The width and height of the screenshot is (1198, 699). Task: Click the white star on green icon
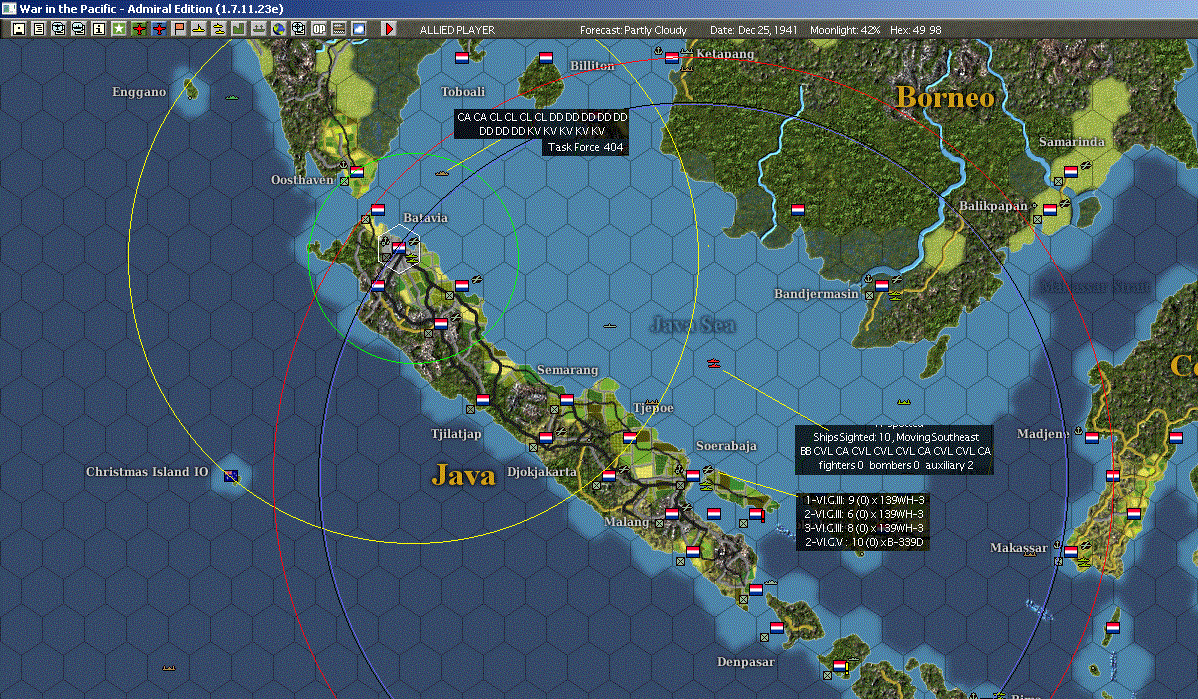click(x=118, y=29)
